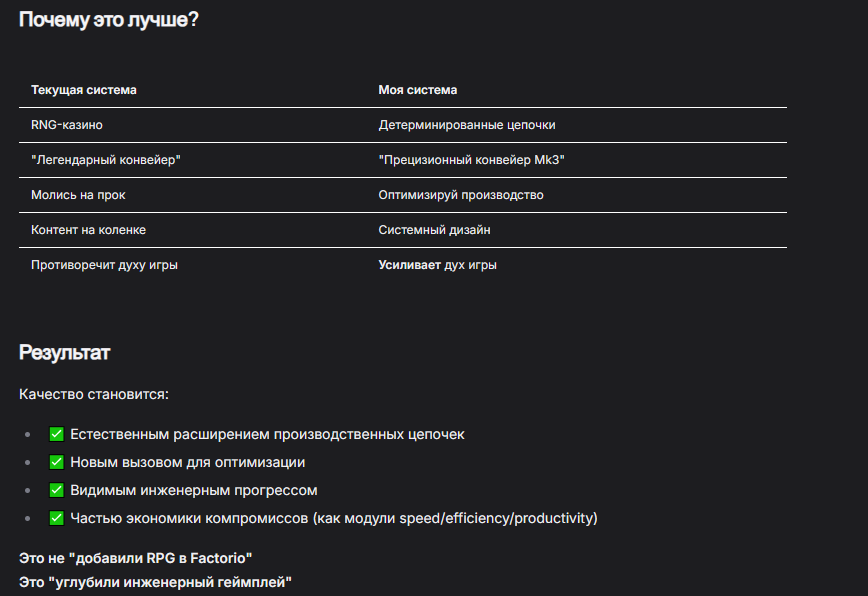This screenshot has width=868, height=596.
Task: Select the Текущая система column header
Action: coord(84,90)
